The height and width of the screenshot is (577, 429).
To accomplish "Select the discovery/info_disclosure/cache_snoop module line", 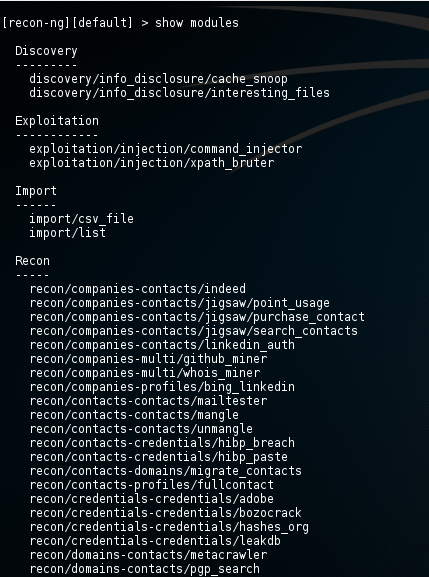I will click(159, 79).
